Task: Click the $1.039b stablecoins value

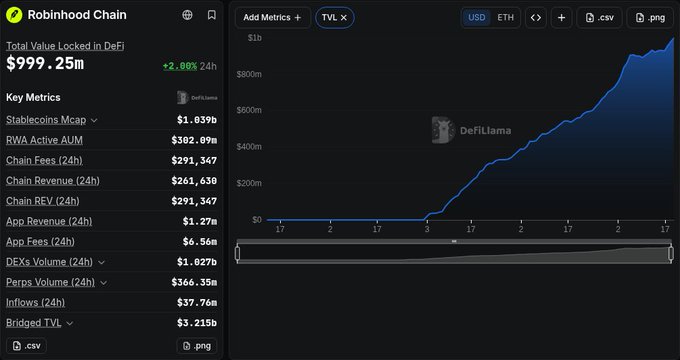Action: [x=197, y=120]
